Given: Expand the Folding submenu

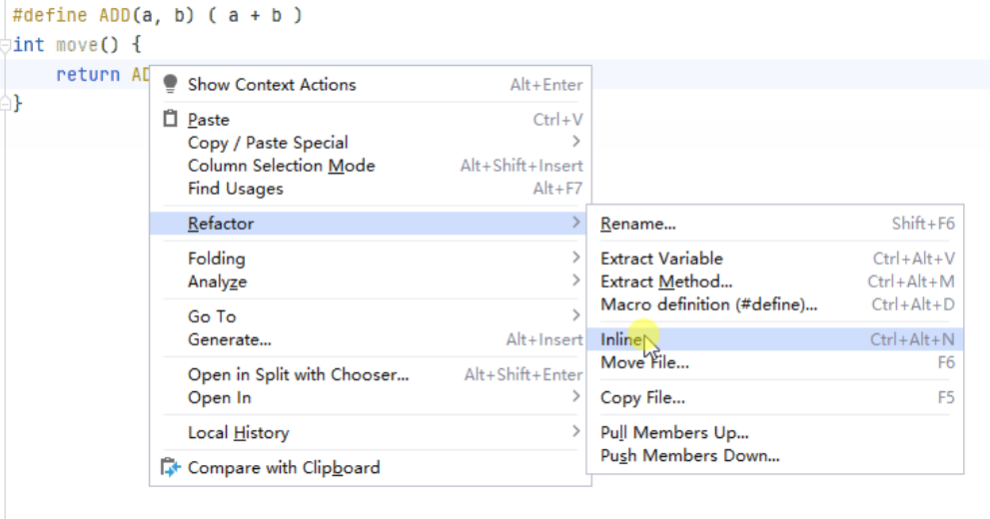Looking at the screenshot, I should click(575, 258).
